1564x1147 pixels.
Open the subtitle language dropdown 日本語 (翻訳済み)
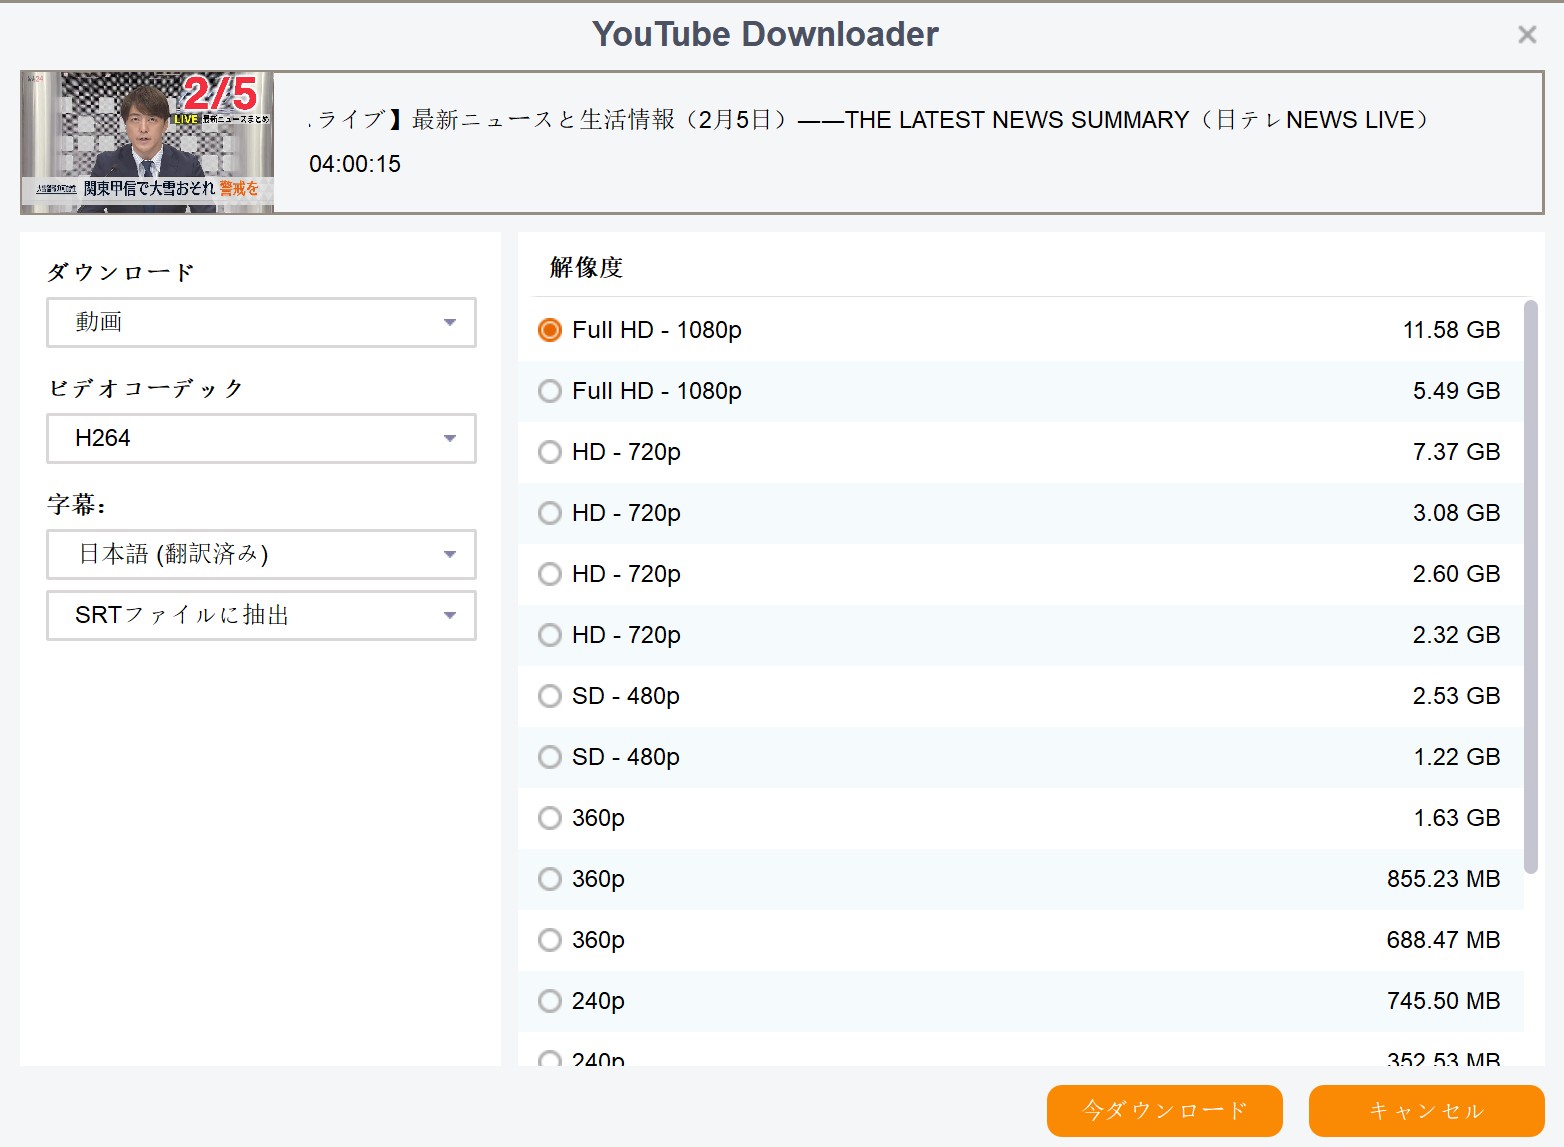(261, 554)
